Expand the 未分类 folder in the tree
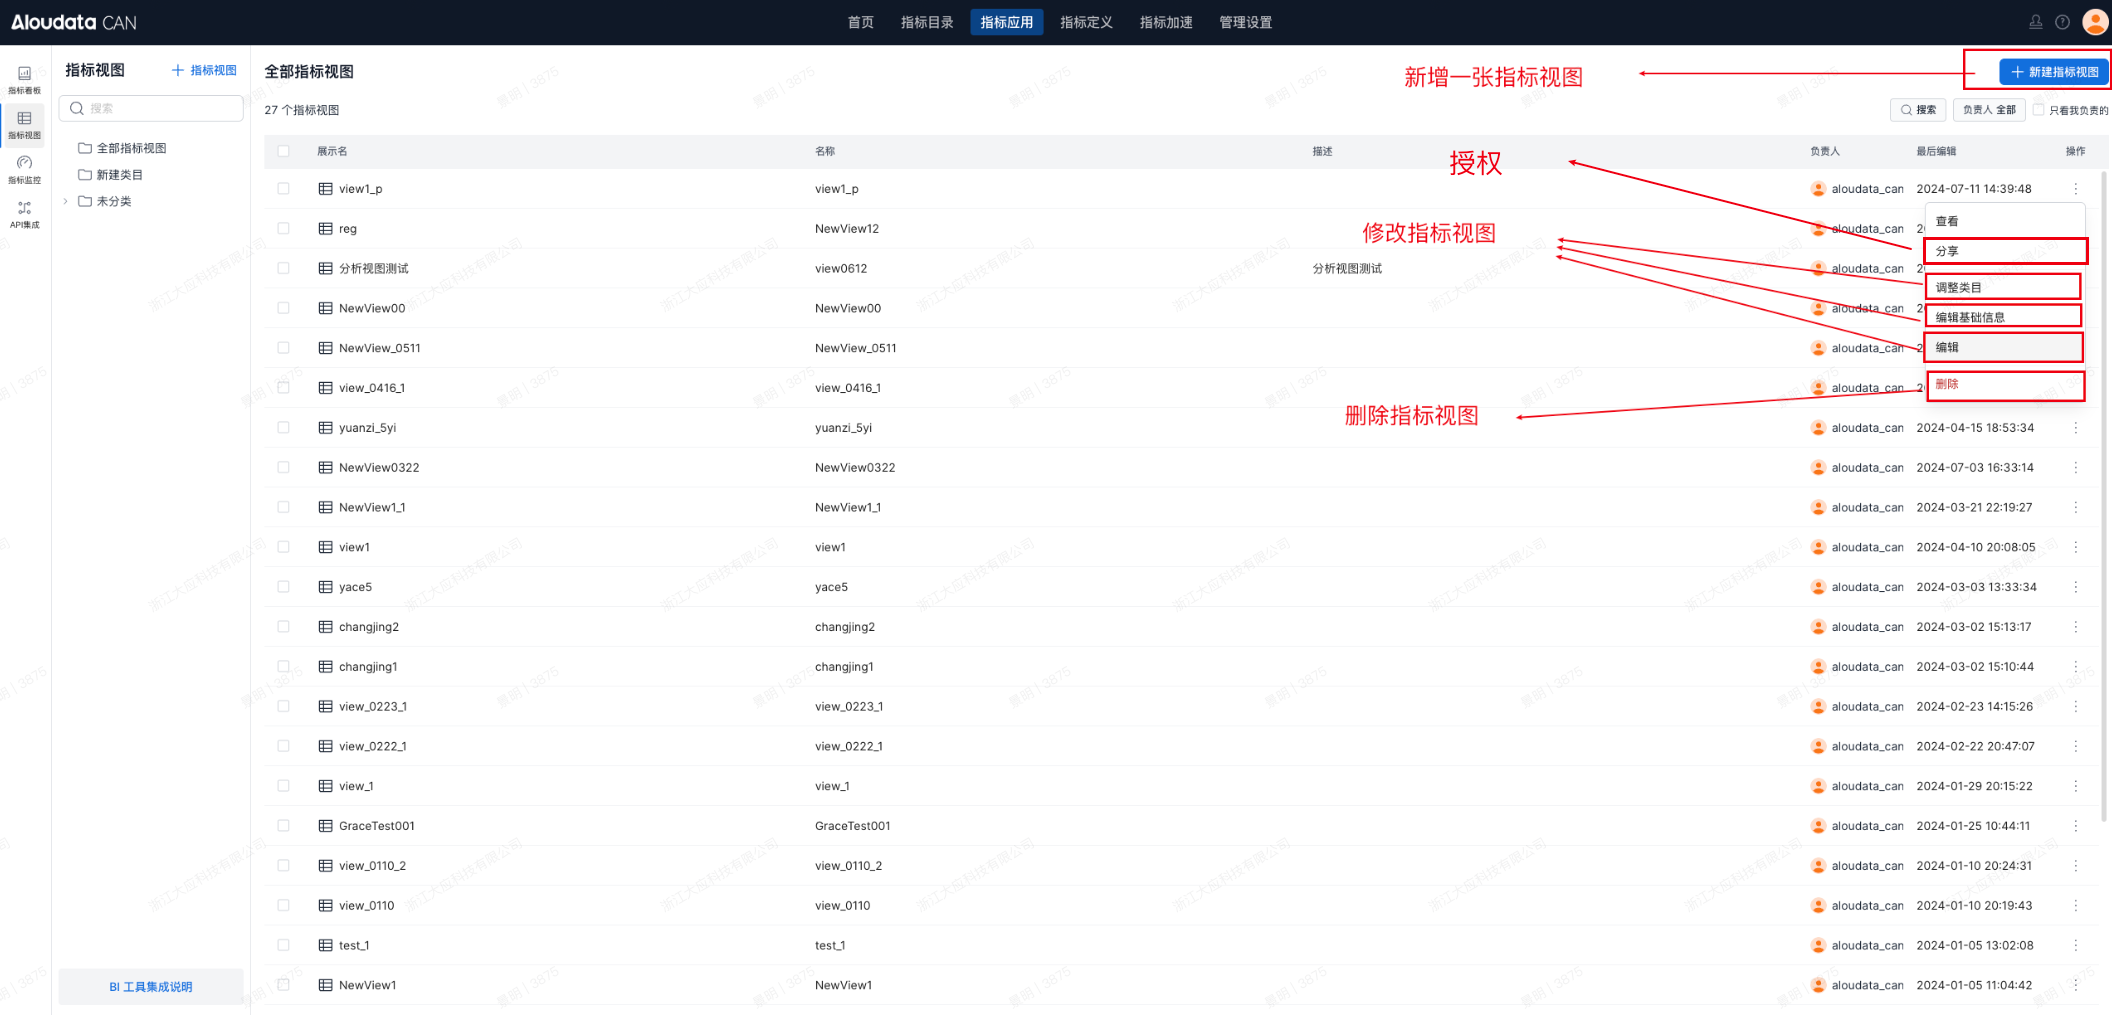This screenshot has width=2112, height=1015. click(66, 201)
